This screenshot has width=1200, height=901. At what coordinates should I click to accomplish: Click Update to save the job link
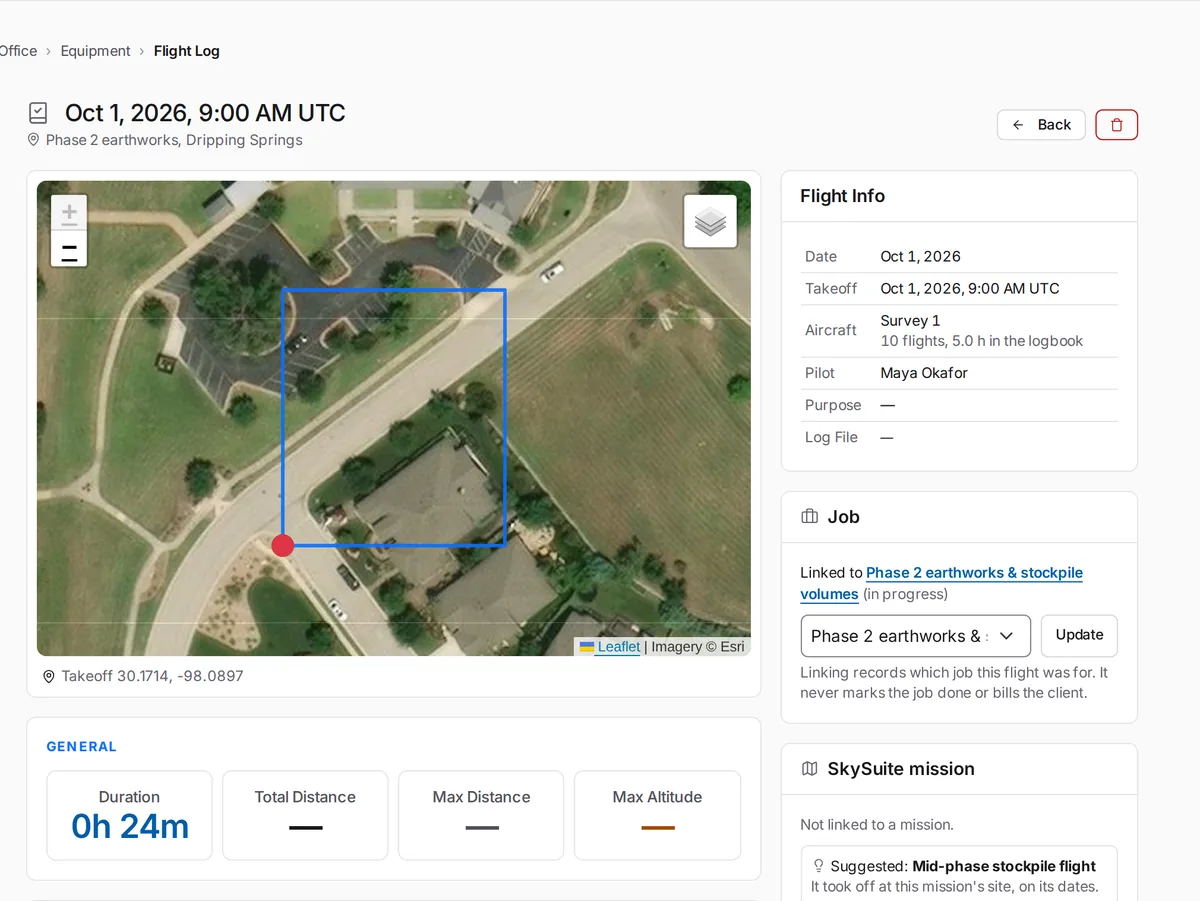point(1079,635)
